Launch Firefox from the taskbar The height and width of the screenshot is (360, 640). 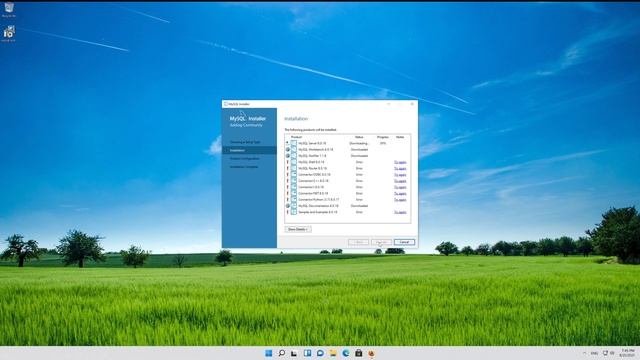coord(371,353)
